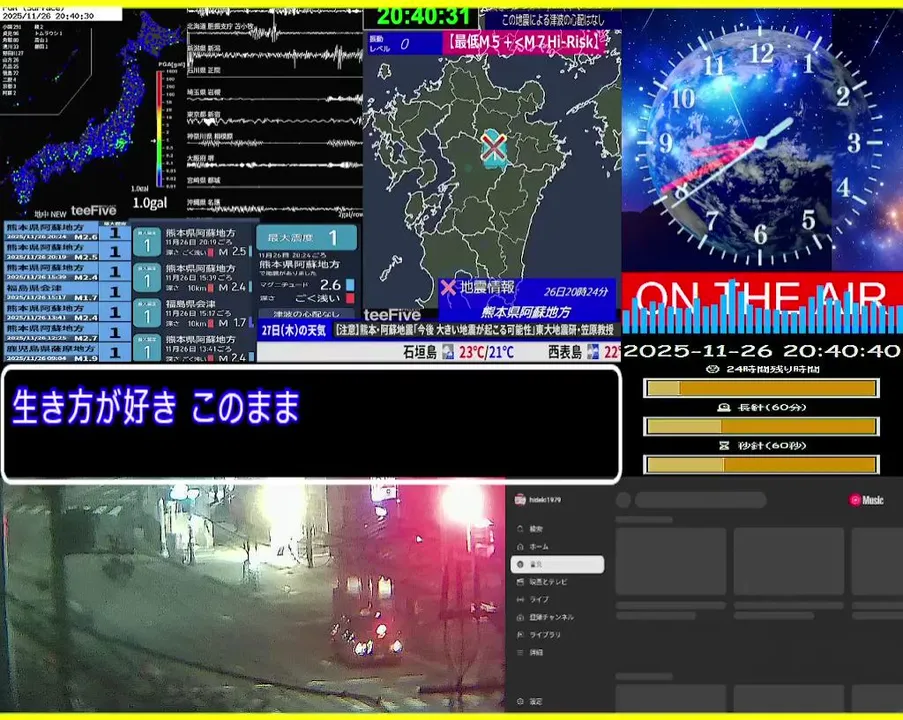Click intensity 1 badge for 13:41 quake
Viewport: 903px width, 720px height.
click(x=147, y=348)
